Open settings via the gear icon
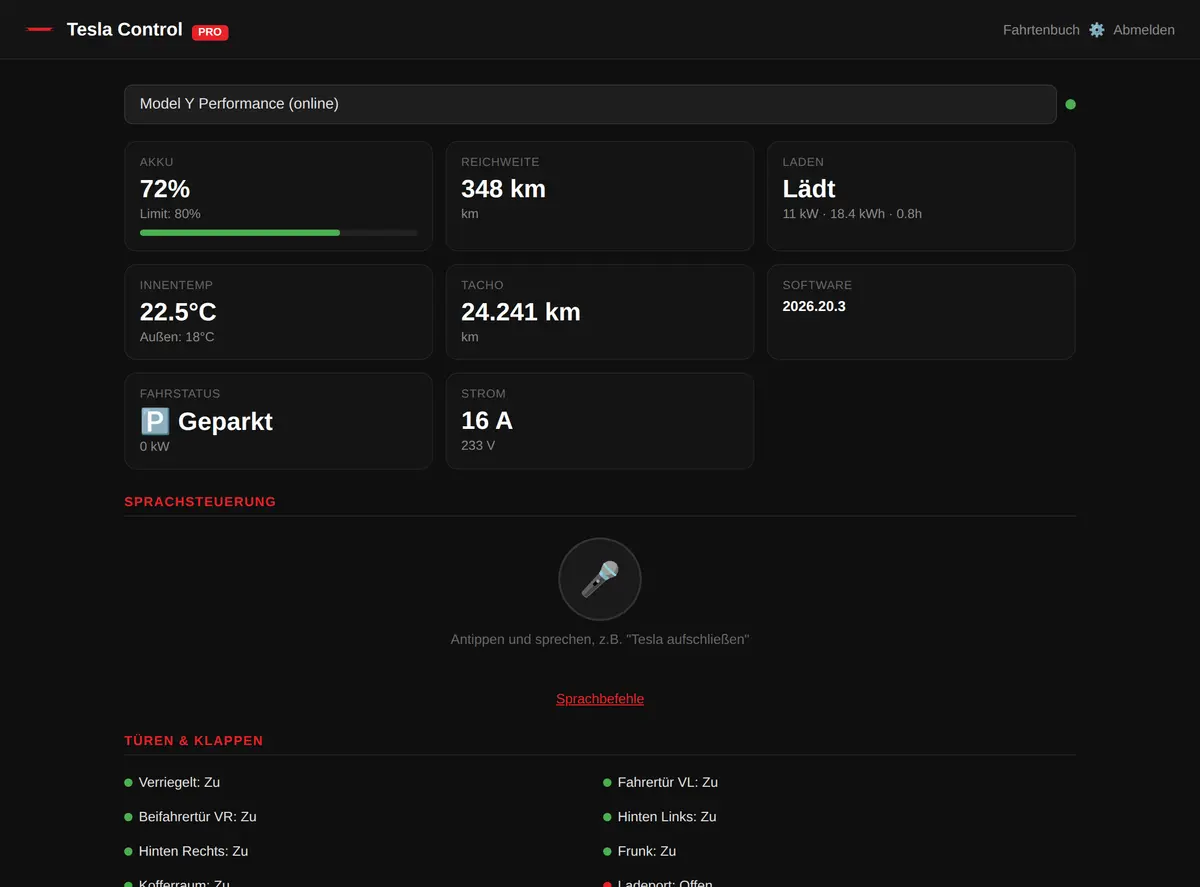This screenshot has height=887, width=1200. [1096, 30]
